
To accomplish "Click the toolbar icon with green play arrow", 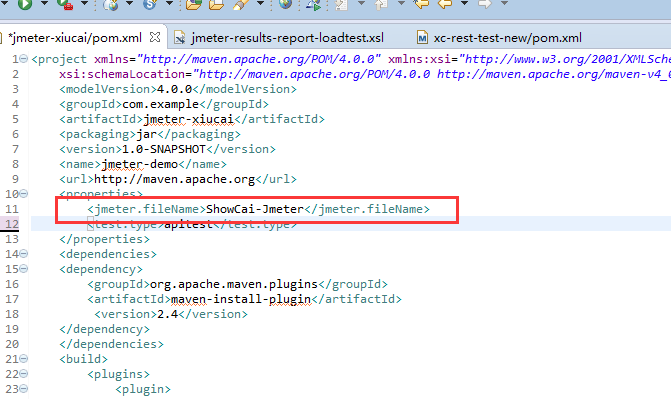I will pos(313,4).
